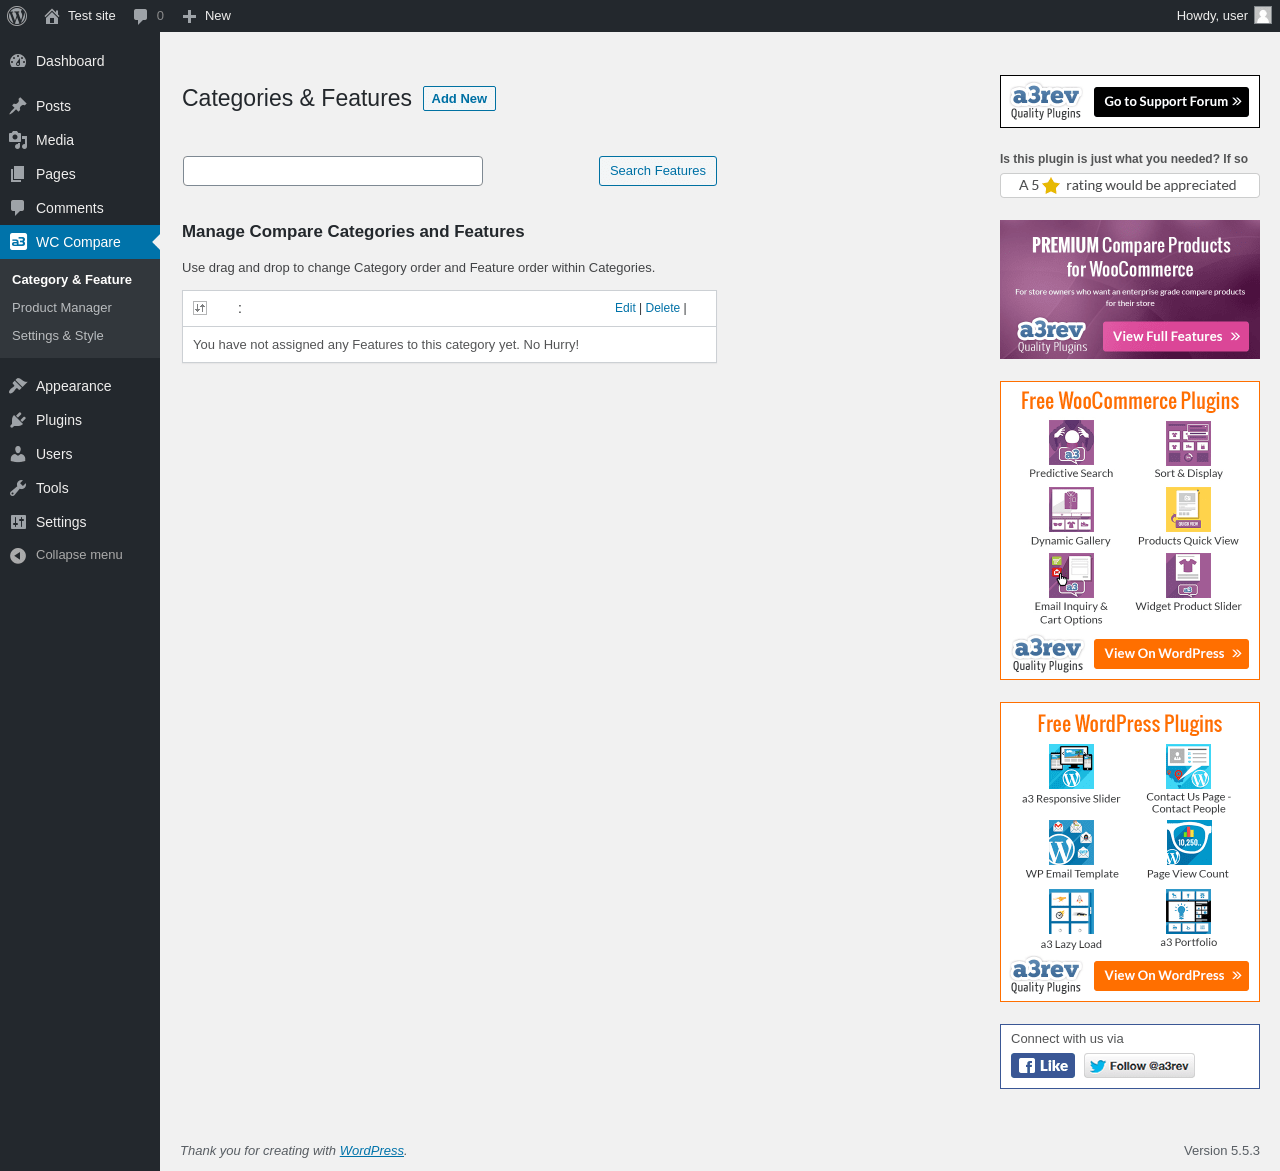Click Follow @a3rev Twitter button
1280x1171 pixels.
point(1139,1066)
